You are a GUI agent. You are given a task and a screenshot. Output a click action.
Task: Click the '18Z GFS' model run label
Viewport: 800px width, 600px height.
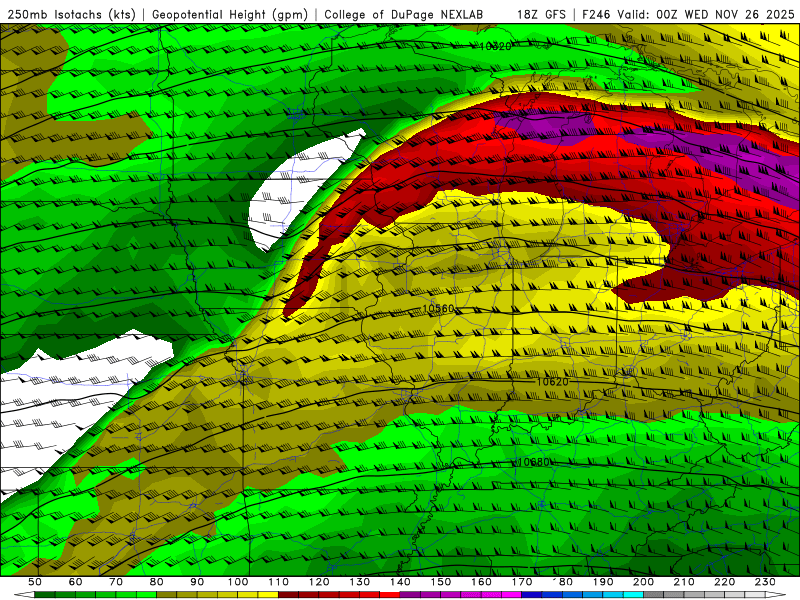pos(541,15)
